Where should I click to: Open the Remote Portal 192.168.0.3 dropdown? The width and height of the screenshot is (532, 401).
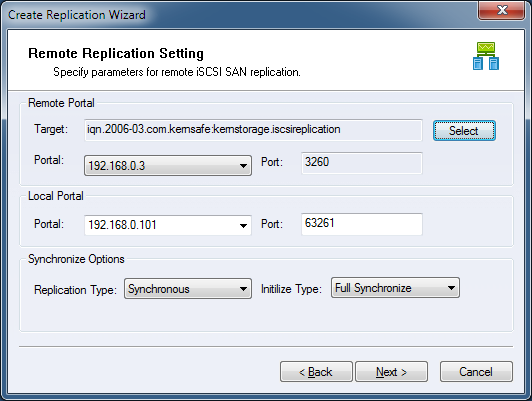(x=168, y=166)
